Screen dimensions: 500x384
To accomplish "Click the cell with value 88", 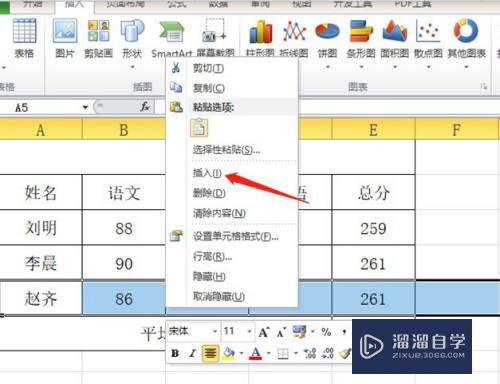I will (x=124, y=228).
